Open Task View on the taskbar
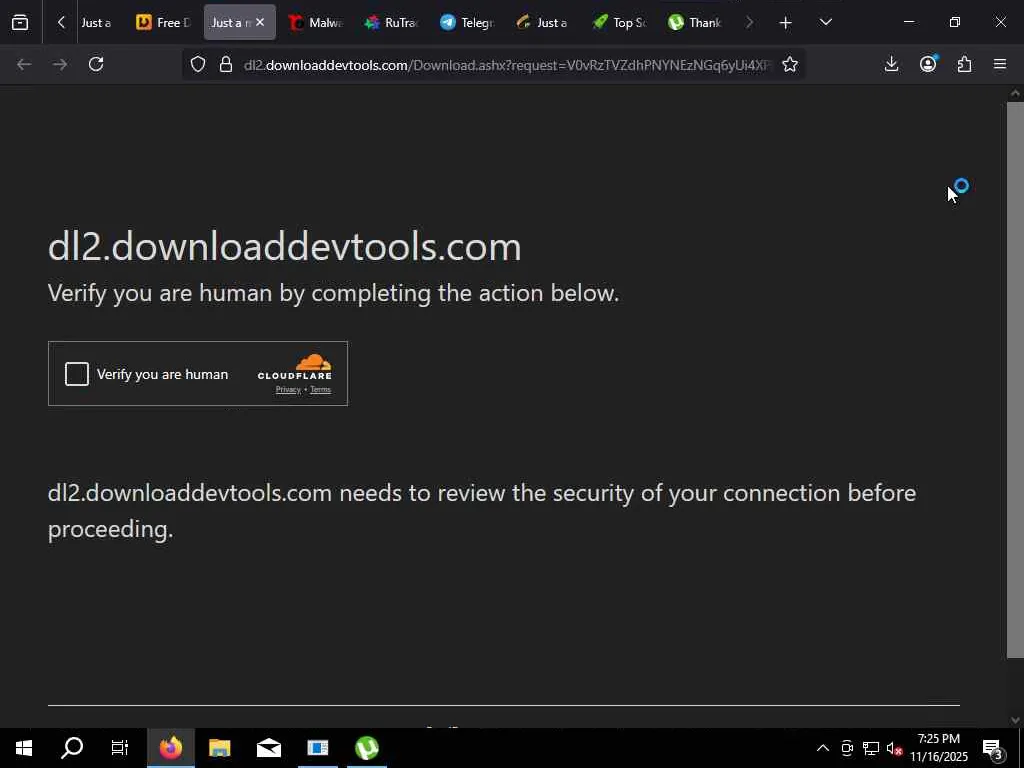The image size is (1024, 768). point(120,748)
